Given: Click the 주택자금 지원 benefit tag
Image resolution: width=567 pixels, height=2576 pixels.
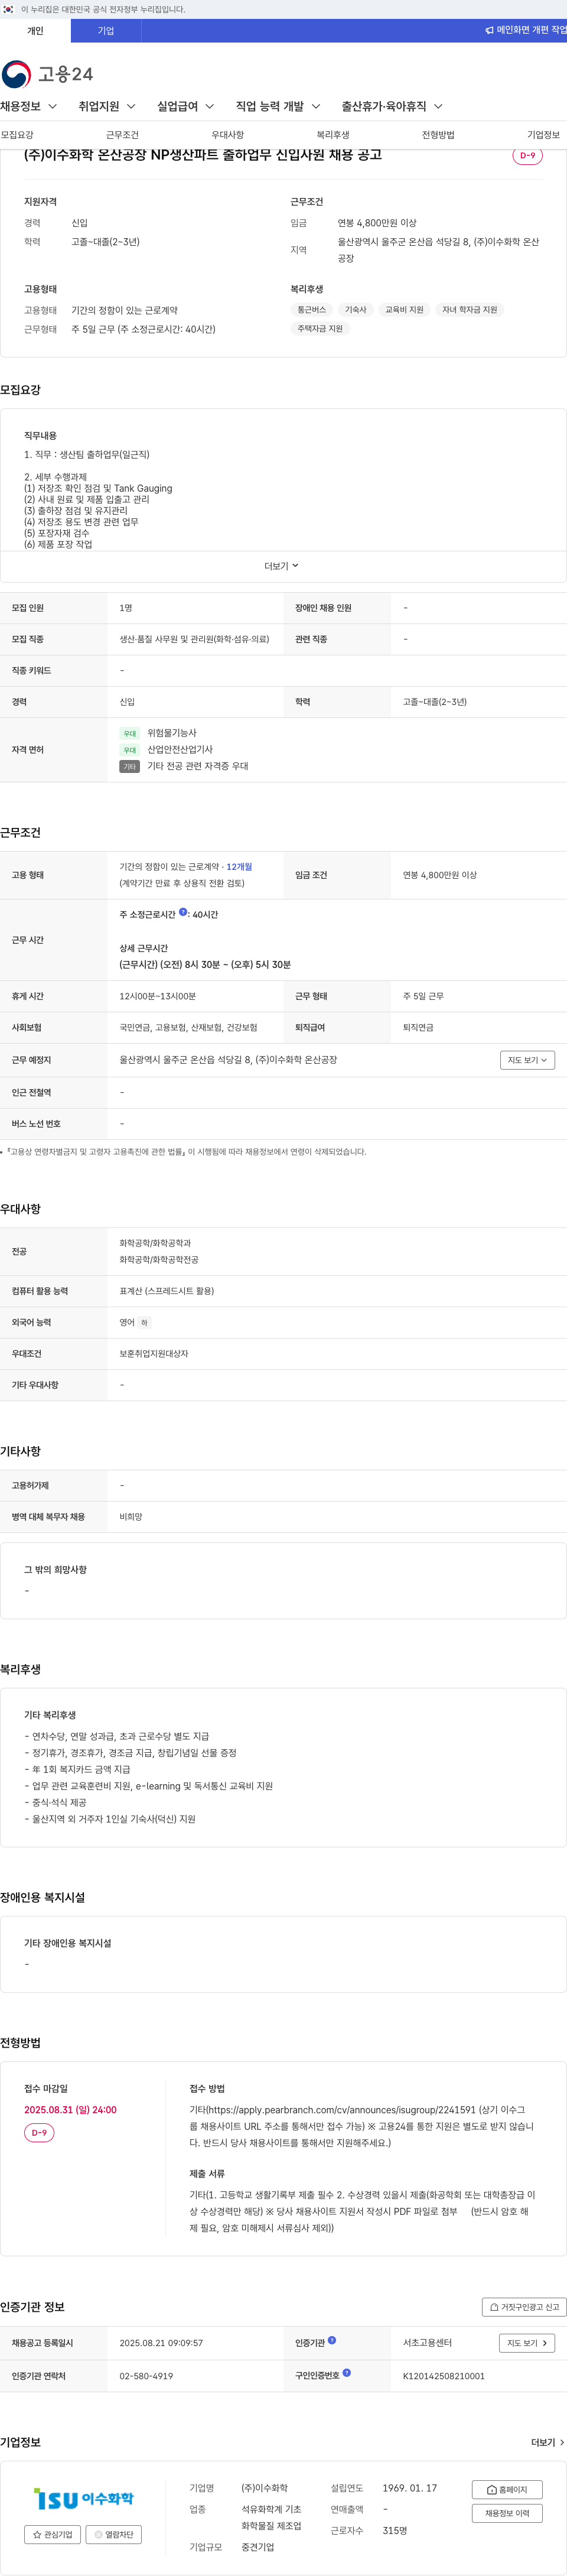Looking at the screenshot, I should (319, 328).
